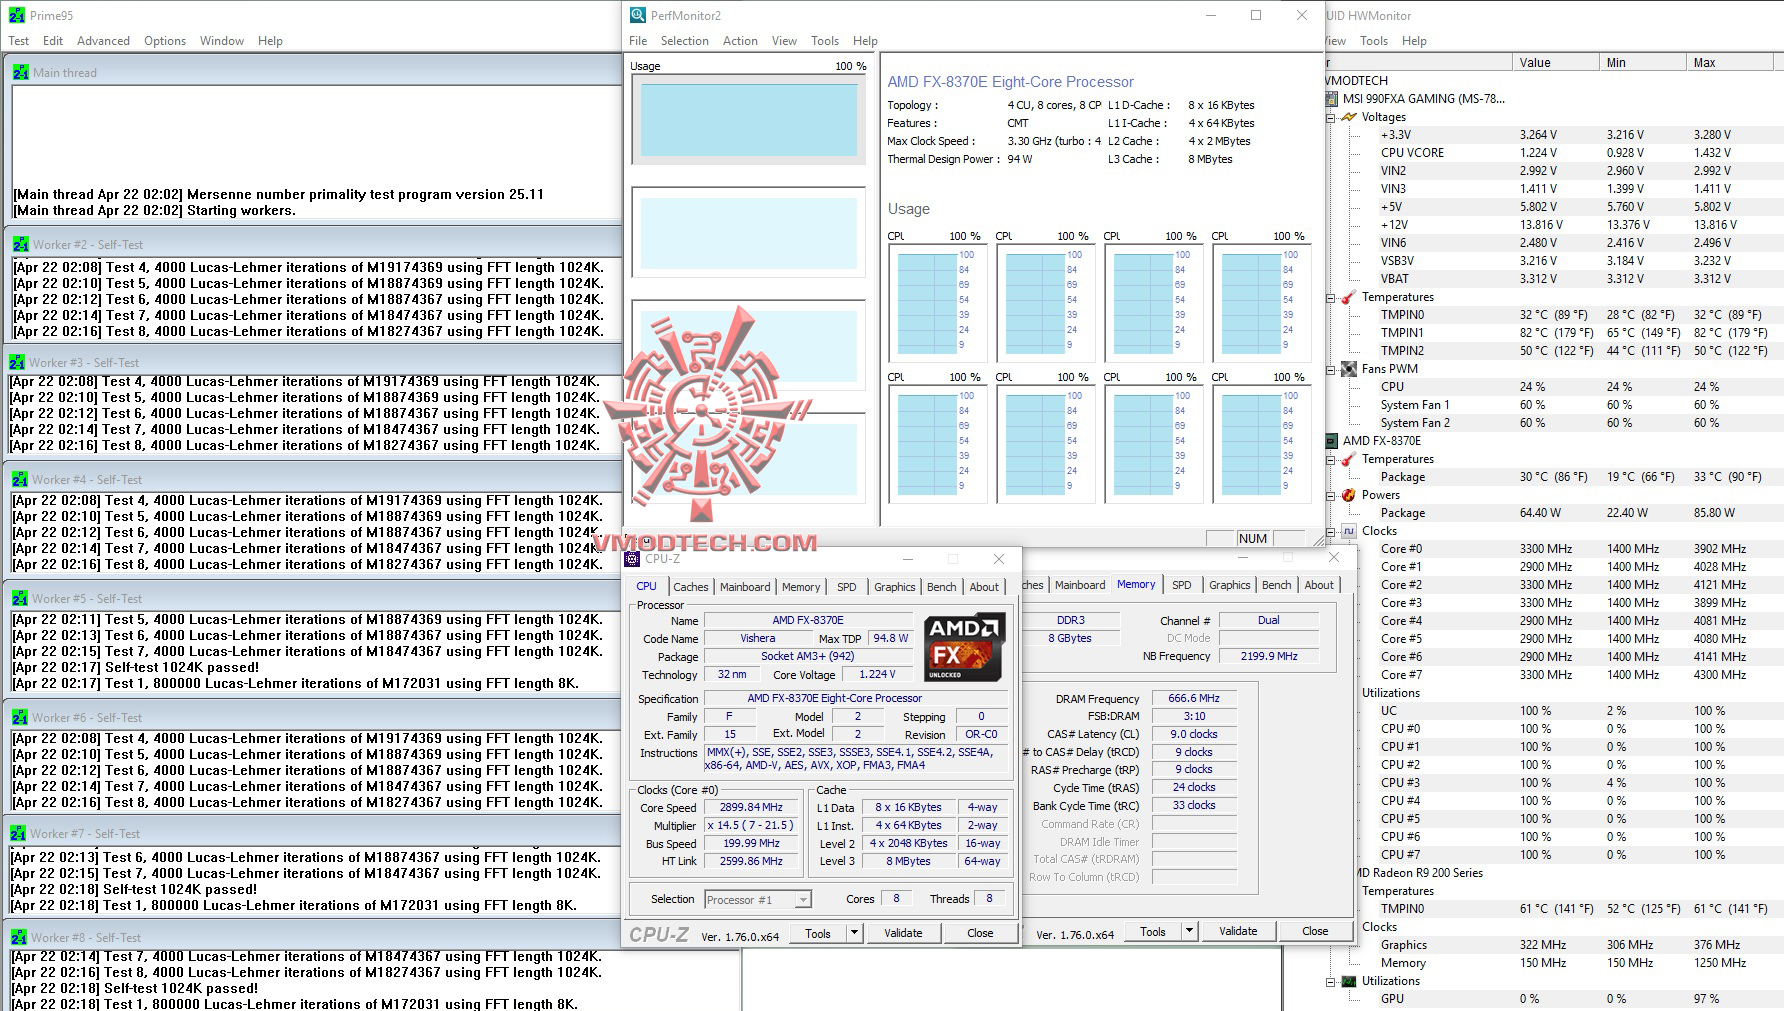Viewport: 1784px width, 1011px height.
Task: Click the Prime95 application icon in its title bar
Action: 16,15
